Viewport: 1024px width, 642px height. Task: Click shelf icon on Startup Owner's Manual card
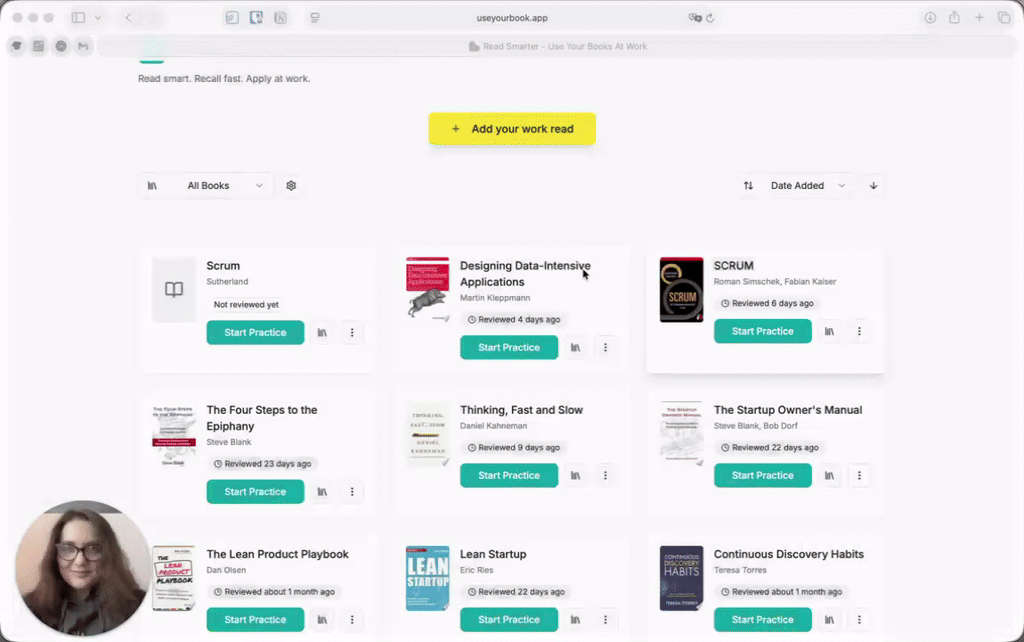829,475
